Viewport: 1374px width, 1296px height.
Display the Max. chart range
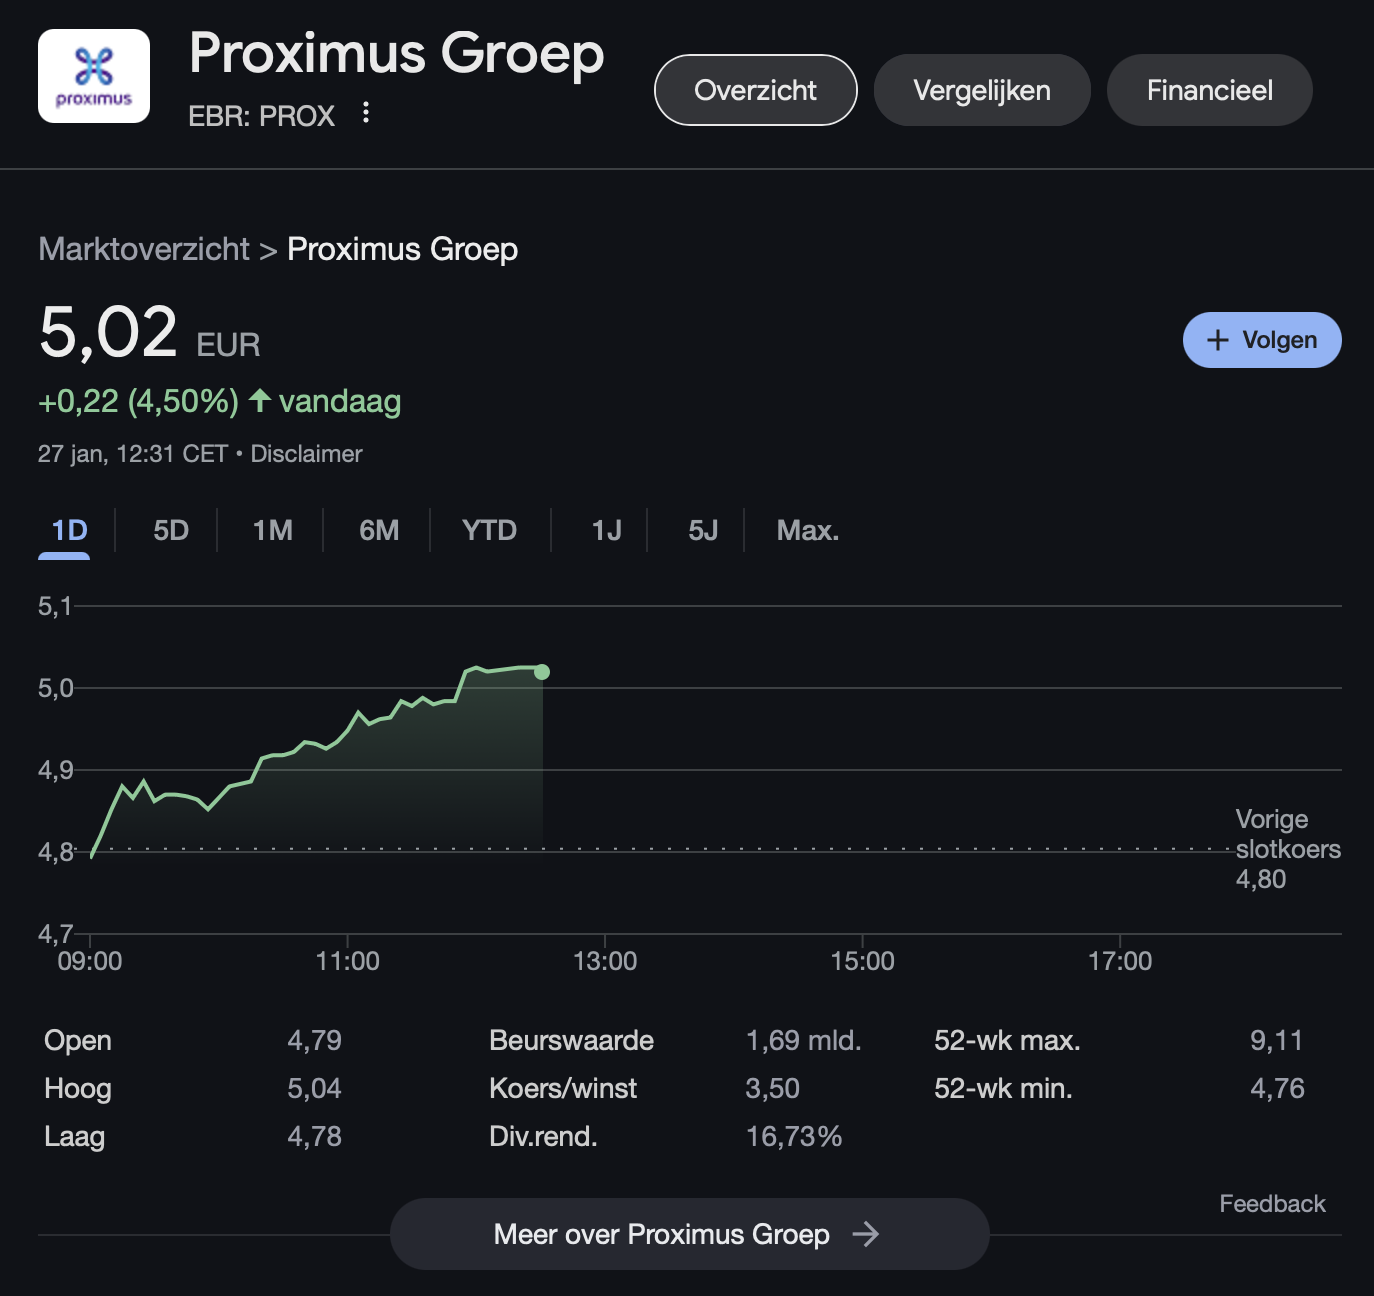coord(807,530)
